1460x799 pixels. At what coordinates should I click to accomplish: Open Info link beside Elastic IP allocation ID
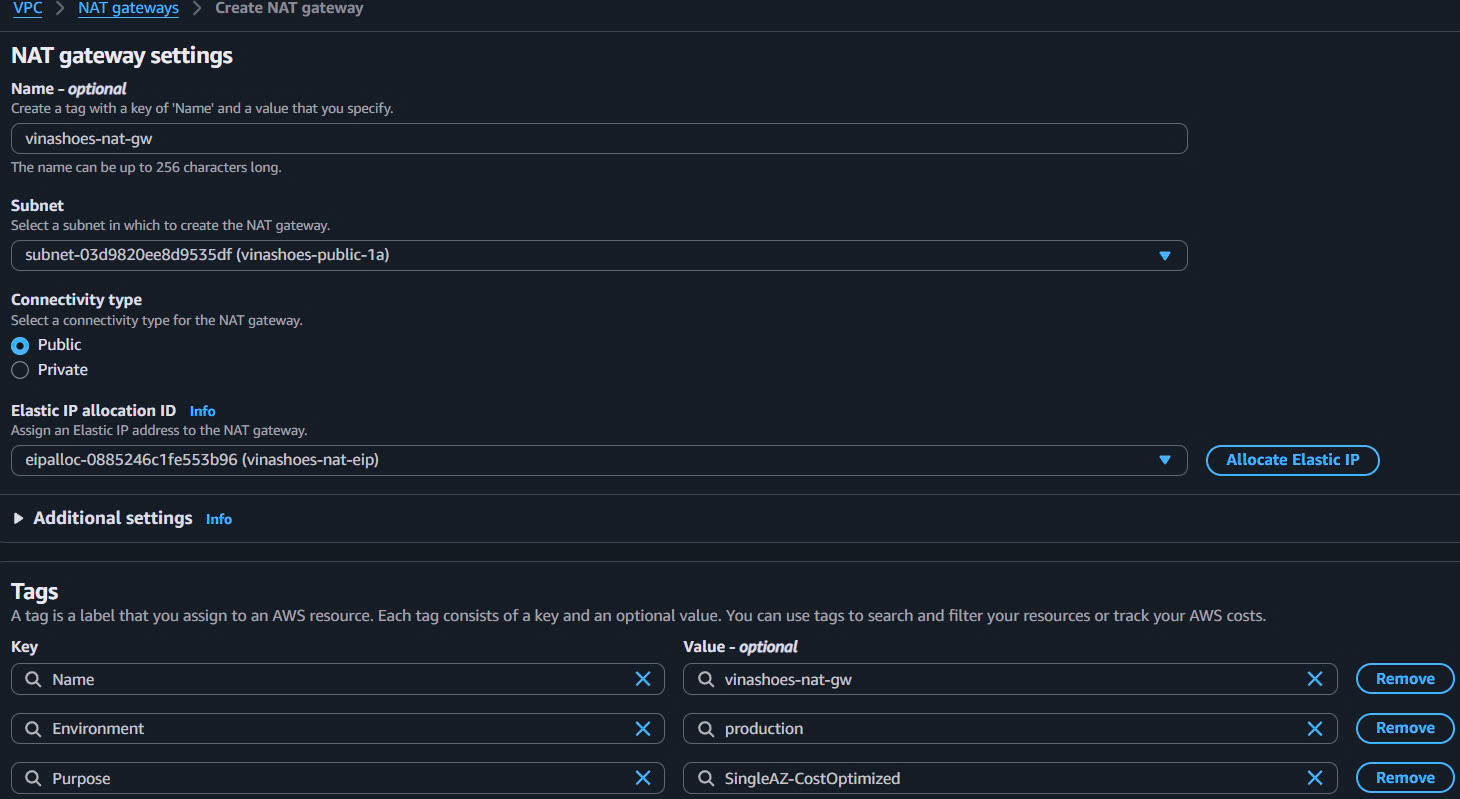[202, 411]
